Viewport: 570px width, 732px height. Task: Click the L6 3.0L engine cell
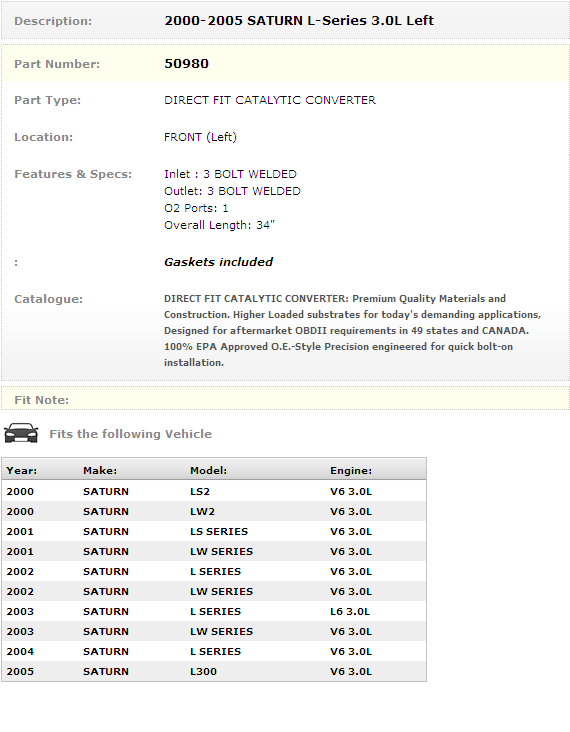pos(350,612)
